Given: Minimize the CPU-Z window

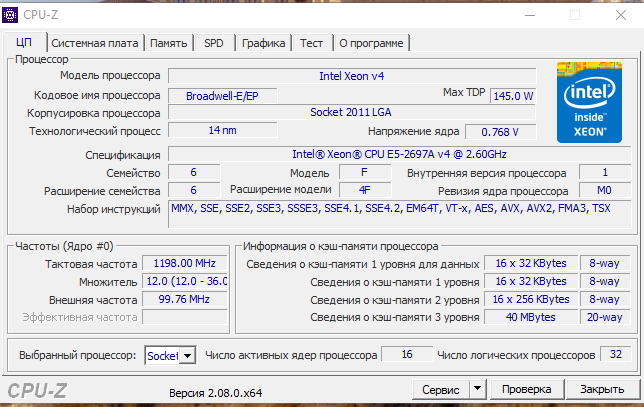Looking at the screenshot, I should (530, 16).
